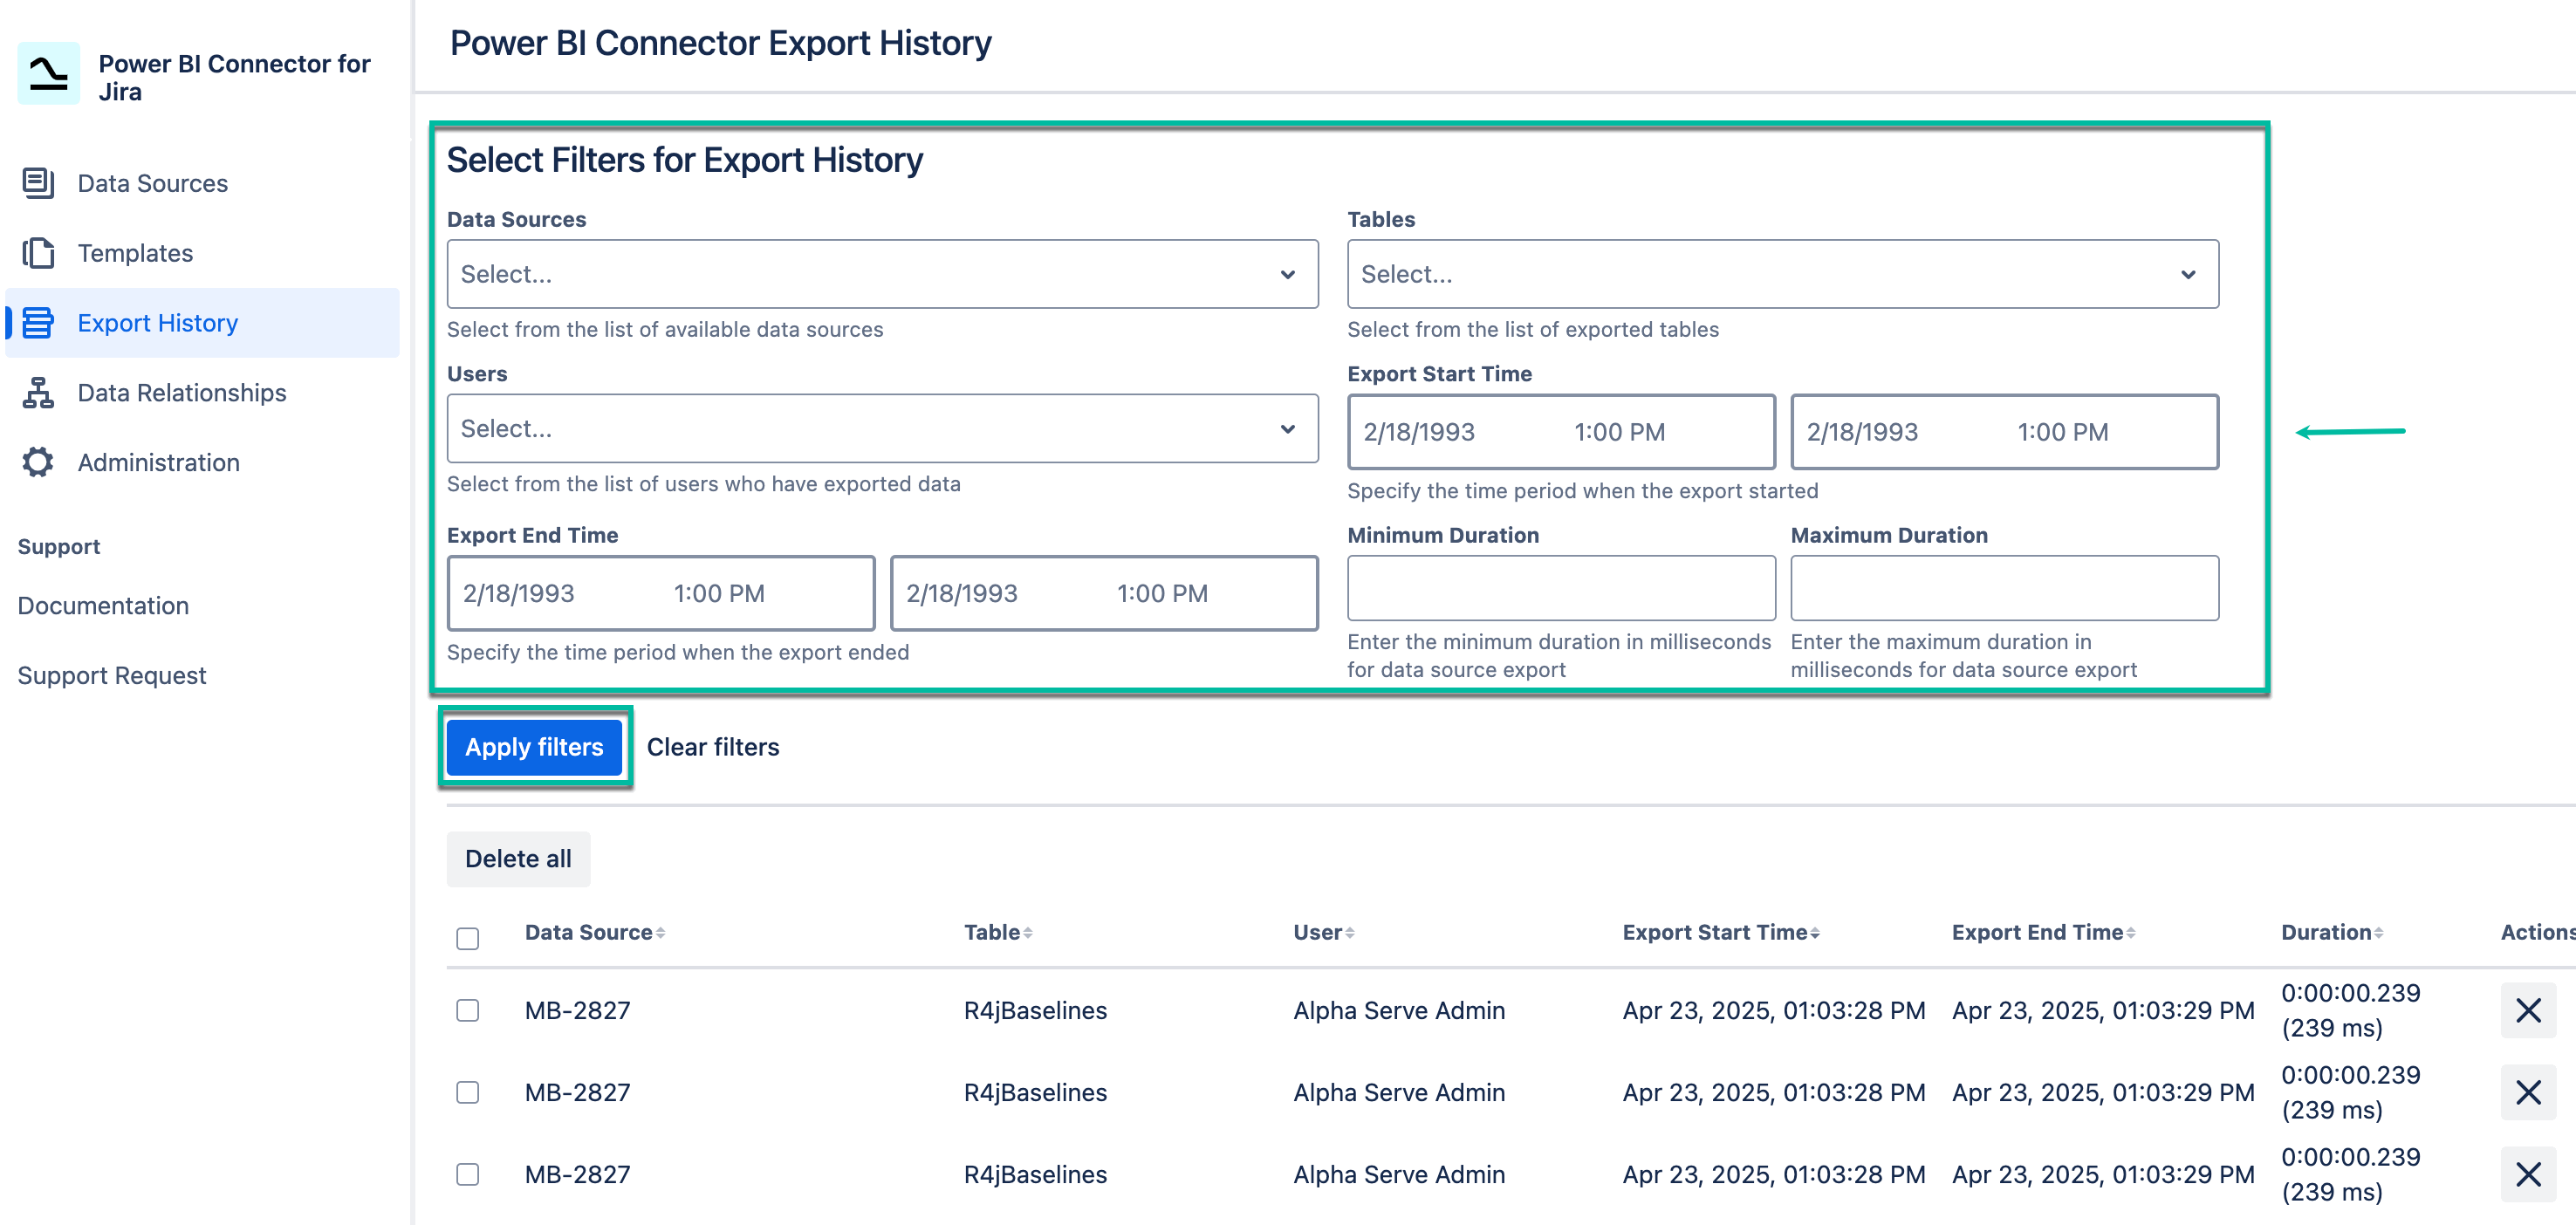Open the Users filter dropdown
2576x1225 pixels.
click(x=883, y=428)
